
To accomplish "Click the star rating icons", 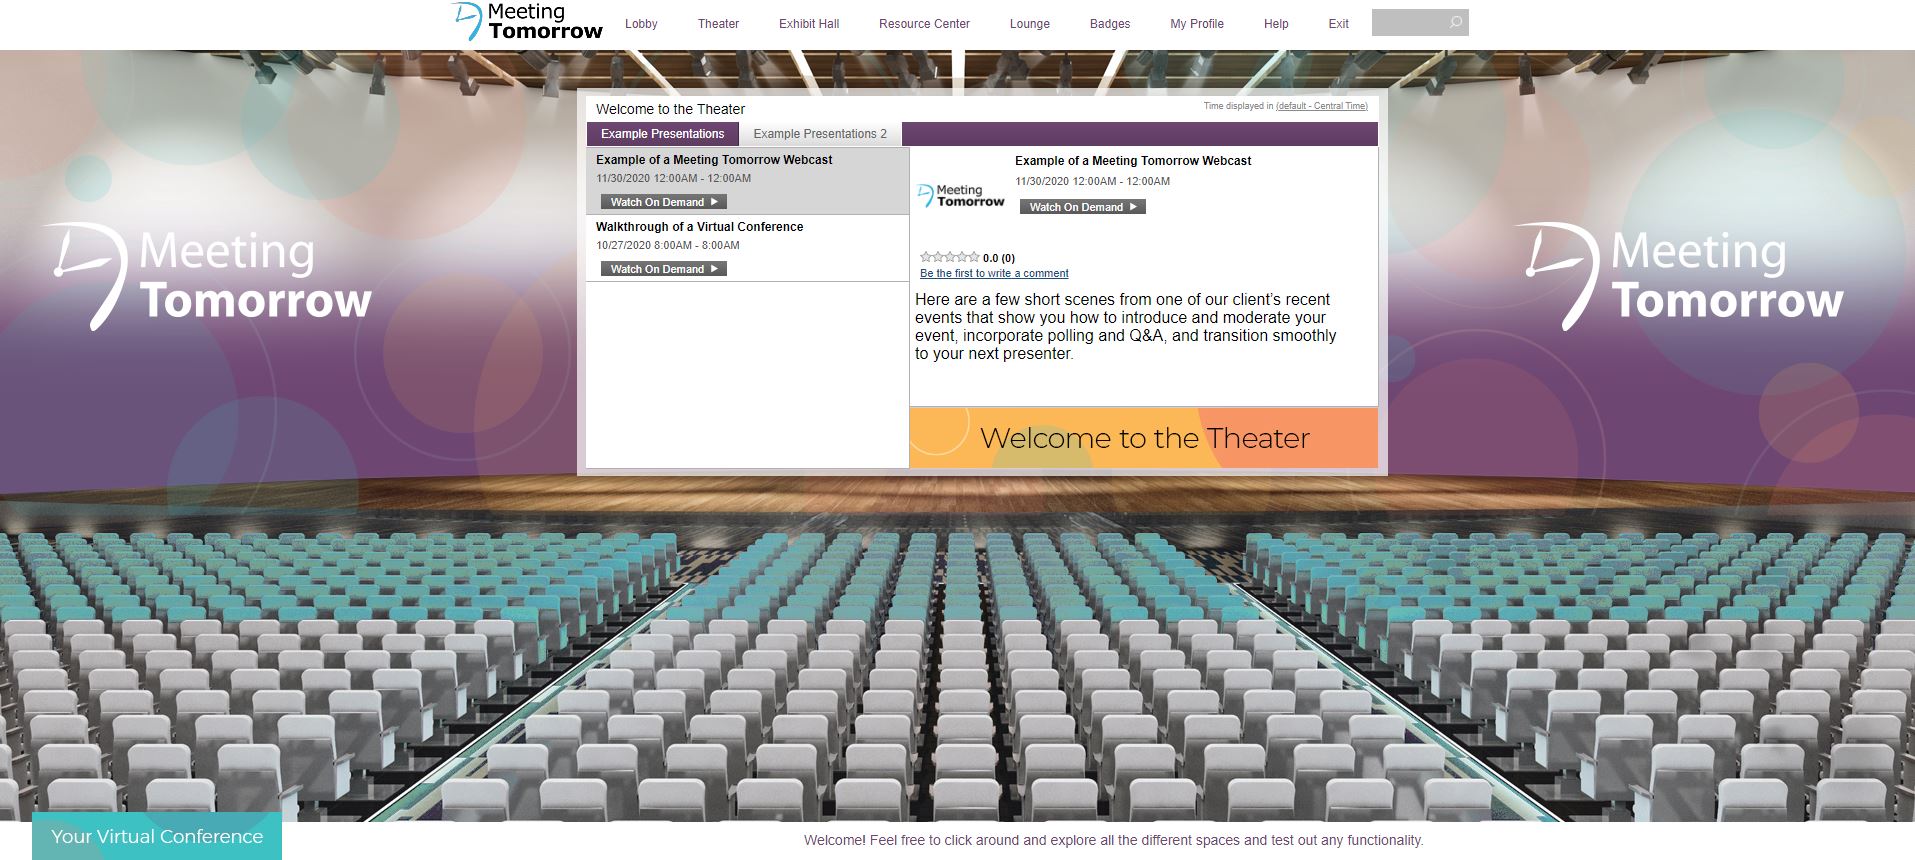I will [949, 257].
